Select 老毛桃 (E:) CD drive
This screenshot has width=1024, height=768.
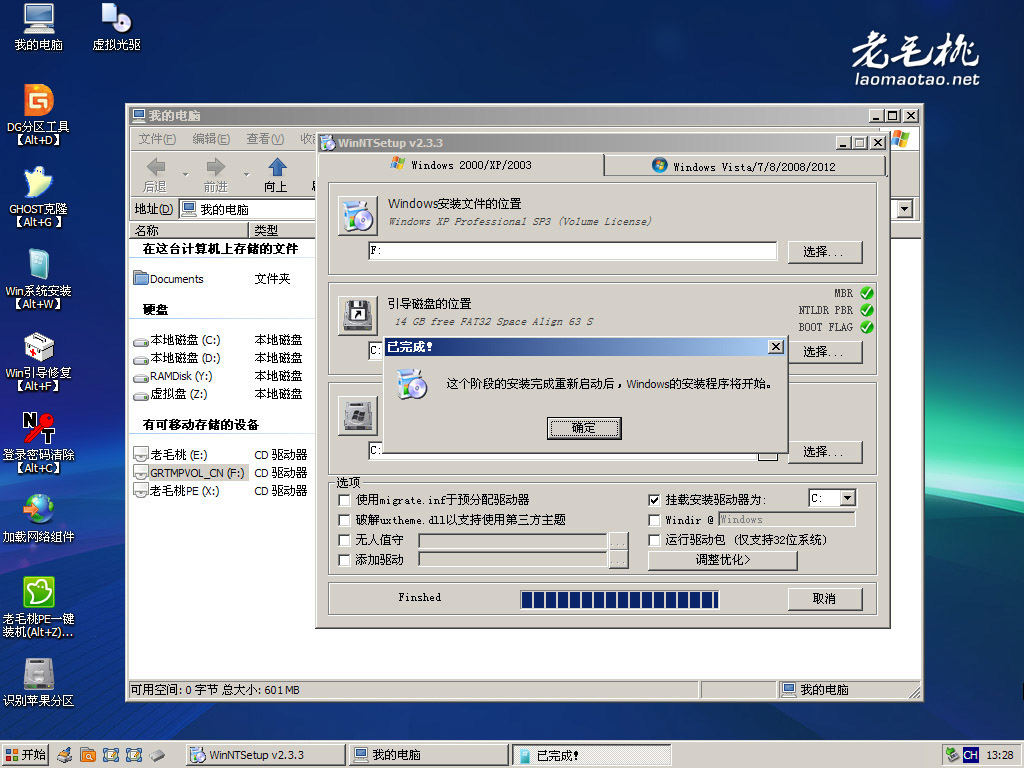170,455
